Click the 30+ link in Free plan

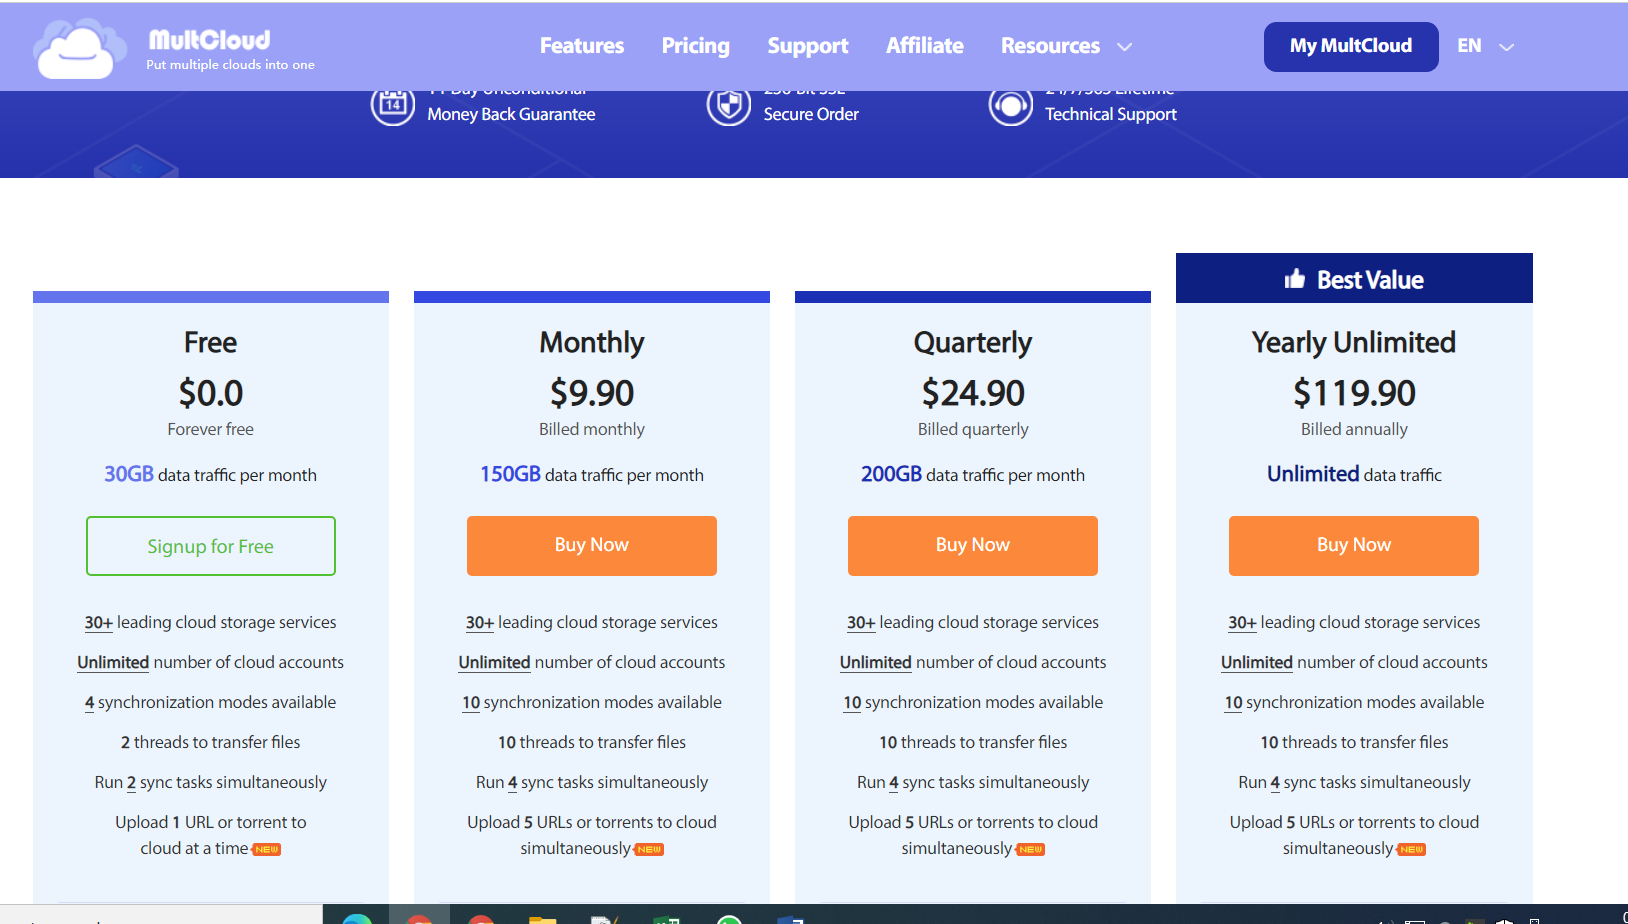98,623
